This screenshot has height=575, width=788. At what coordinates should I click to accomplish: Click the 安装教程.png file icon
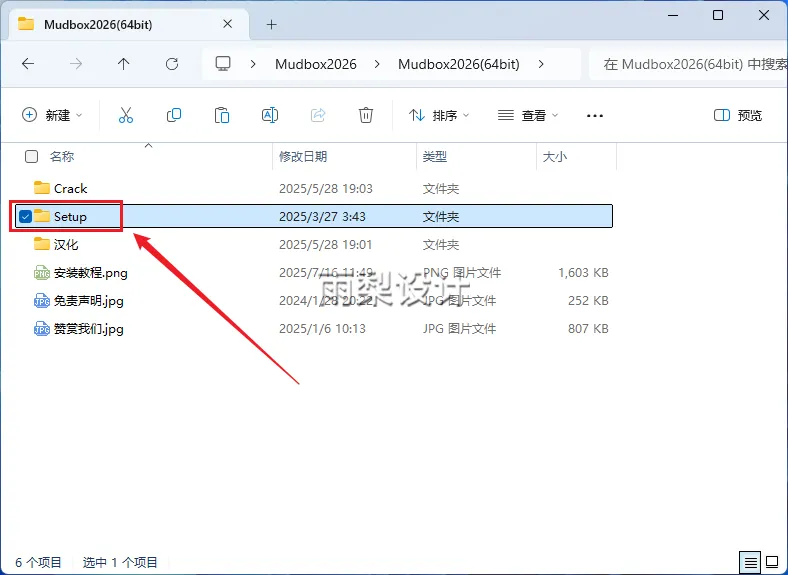[x=42, y=272]
